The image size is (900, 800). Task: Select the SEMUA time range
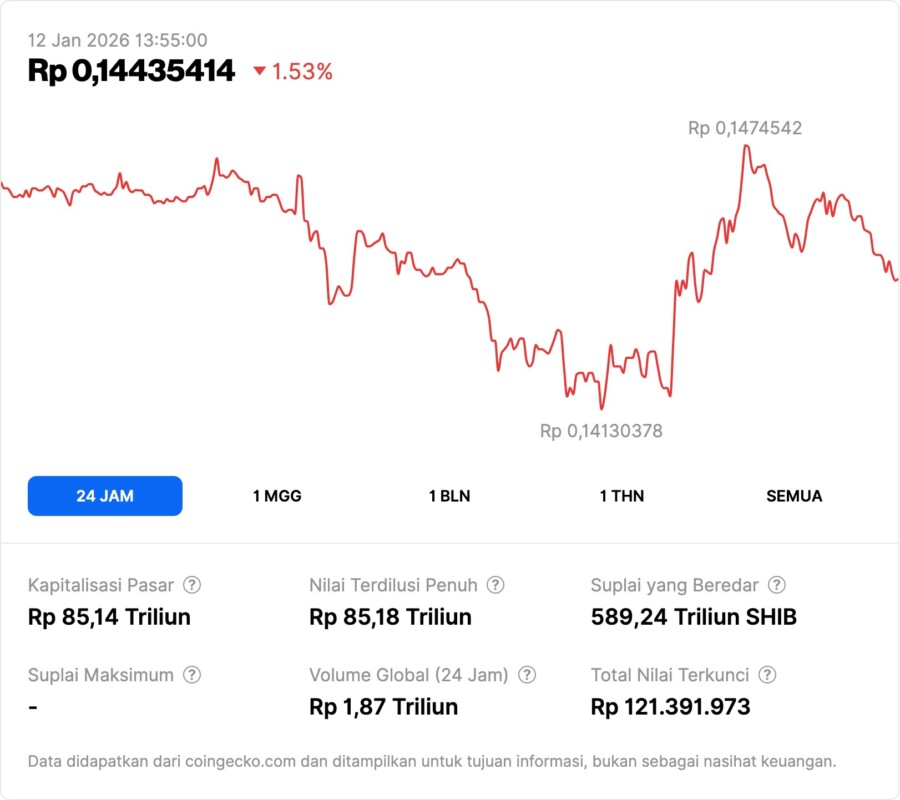tap(794, 496)
